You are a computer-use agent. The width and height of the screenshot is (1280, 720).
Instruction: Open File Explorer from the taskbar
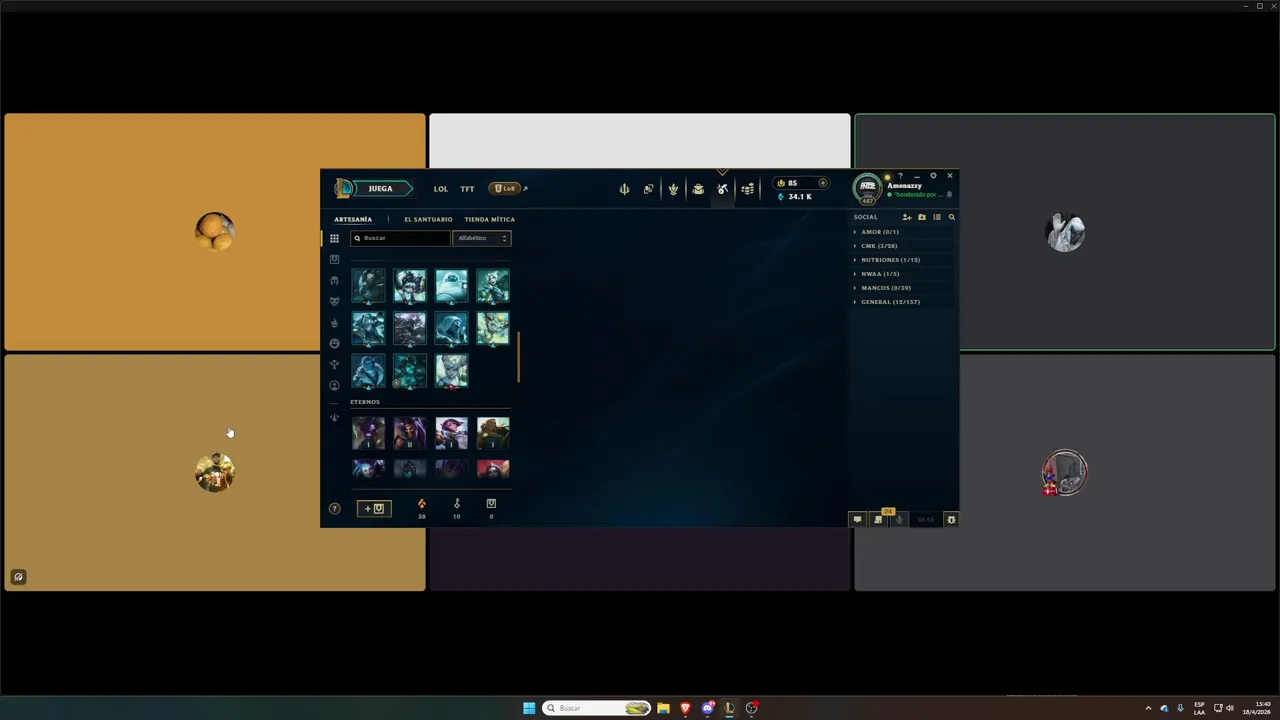[x=663, y=708]
